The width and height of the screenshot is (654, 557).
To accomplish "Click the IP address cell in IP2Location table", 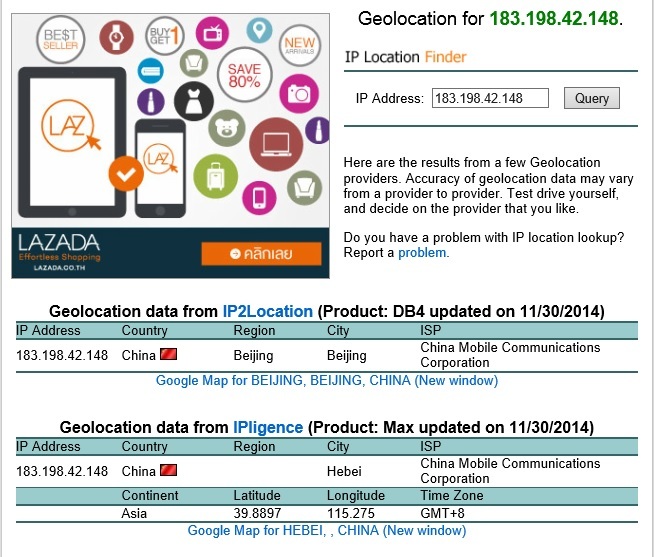I will [x=62, y=355].
